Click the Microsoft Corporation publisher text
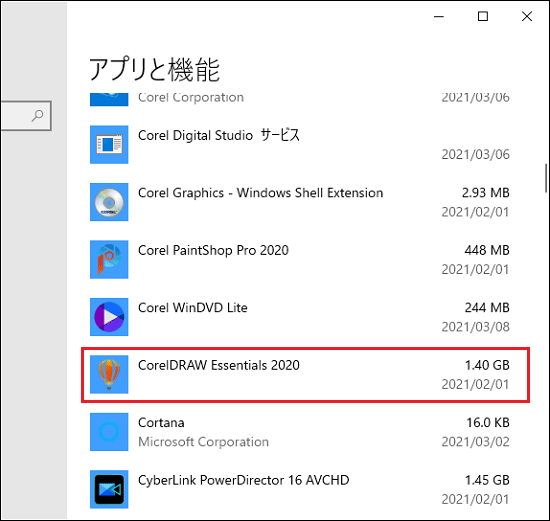The image size is (550, 521). (203, 442)
